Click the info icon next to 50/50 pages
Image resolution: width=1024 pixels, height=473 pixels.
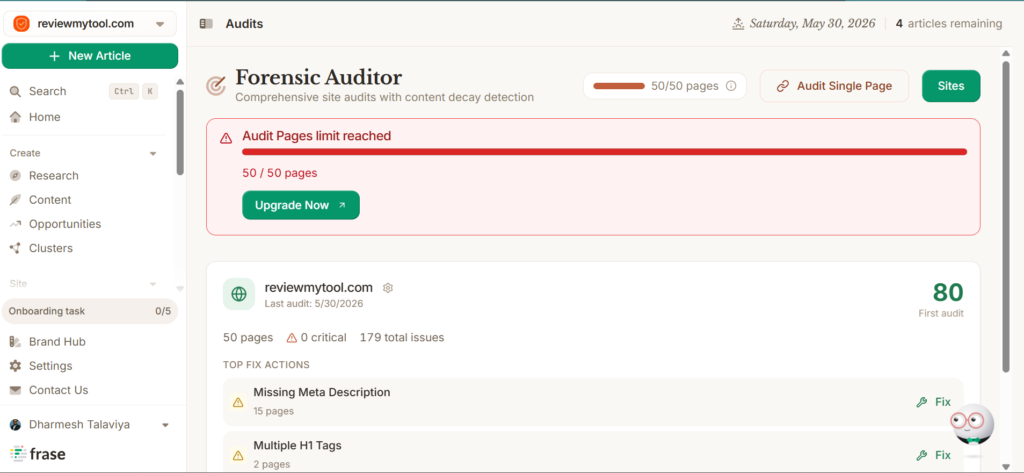click(x=731, y=86)
